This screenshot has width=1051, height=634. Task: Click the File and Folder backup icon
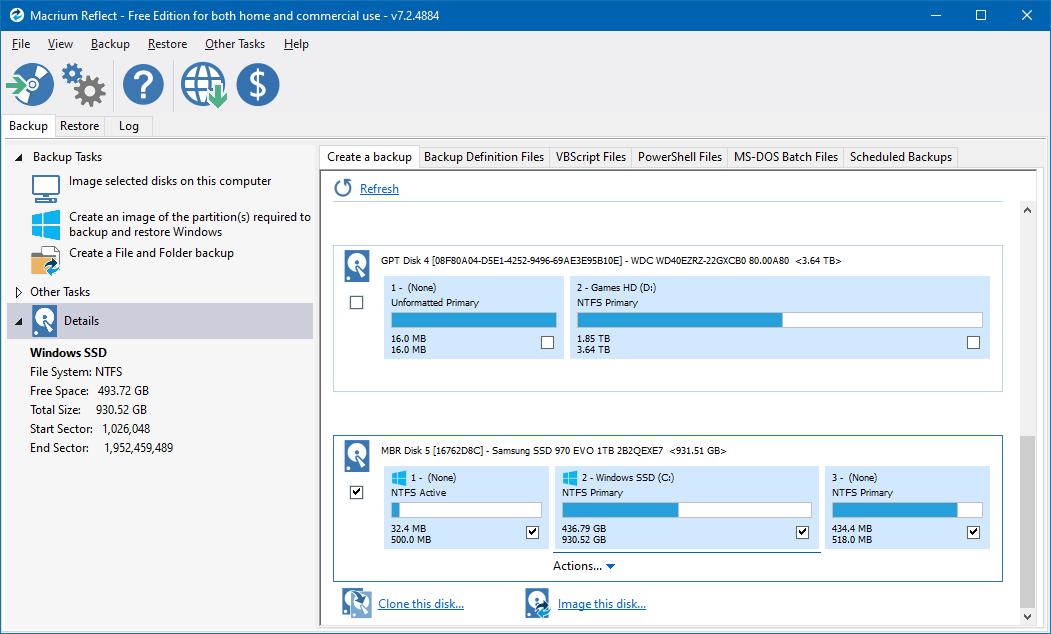click(x=46, y=261)
